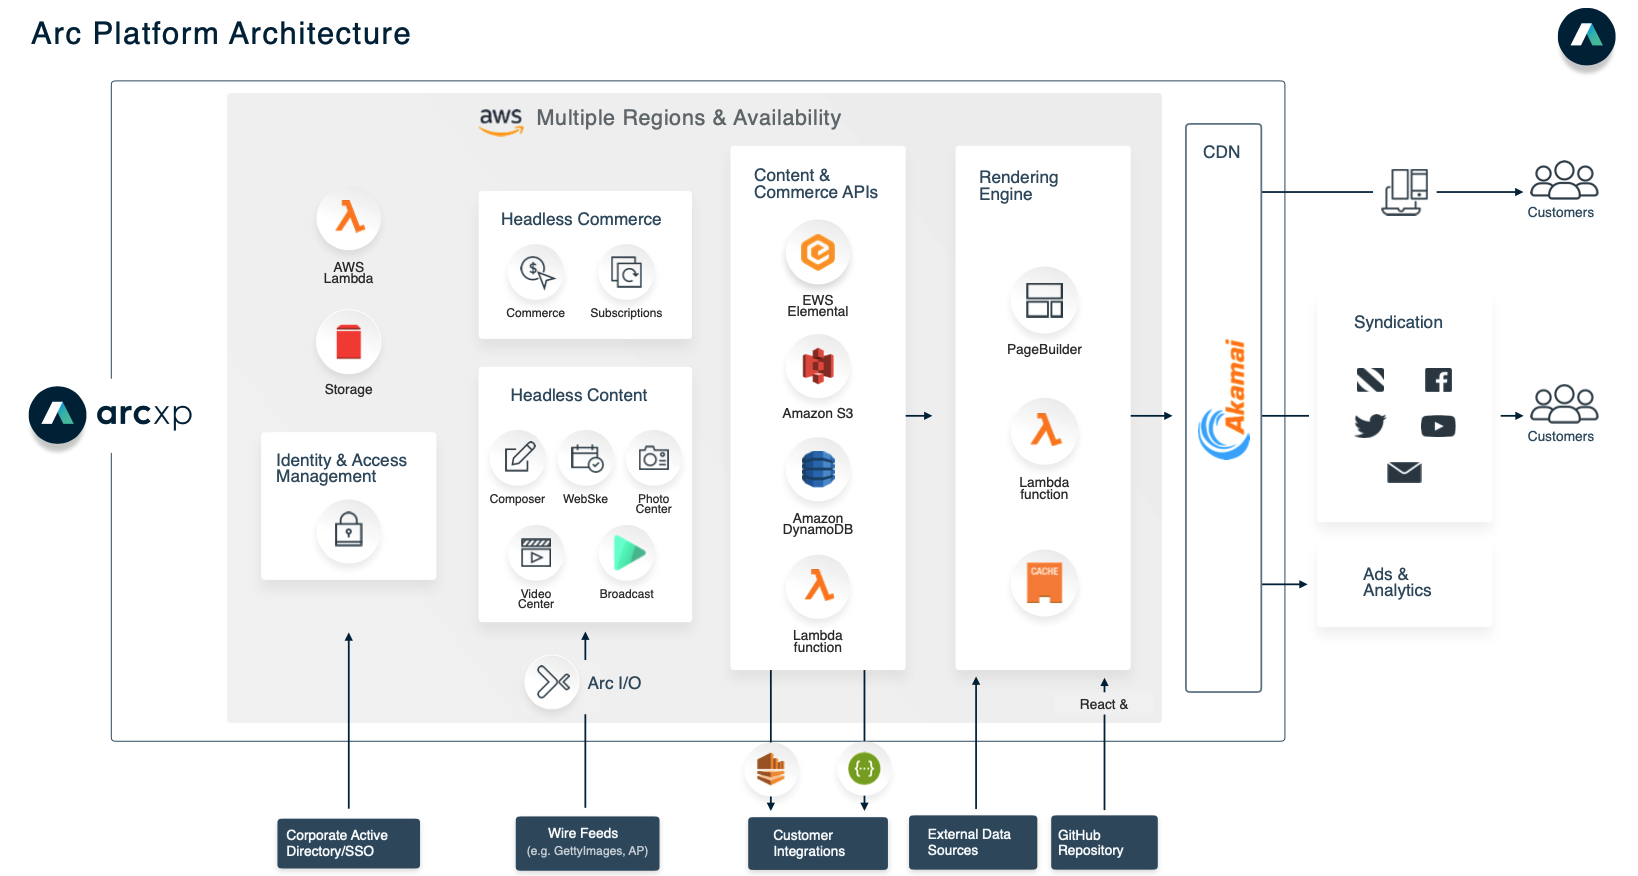
Task: Open the PageBuilder layout icon
Action: click(1044, 300)
